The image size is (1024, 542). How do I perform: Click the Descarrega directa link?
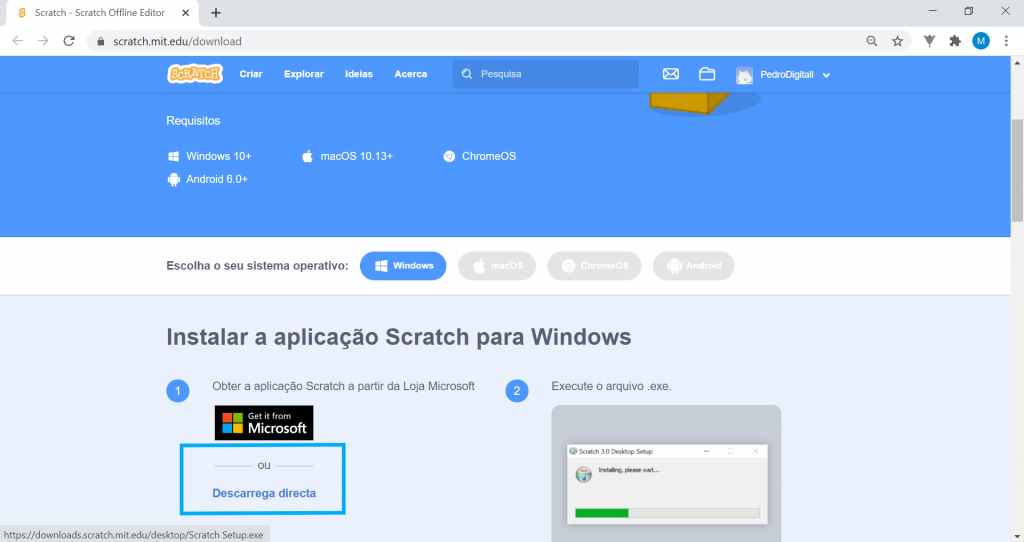click(264, 493)
